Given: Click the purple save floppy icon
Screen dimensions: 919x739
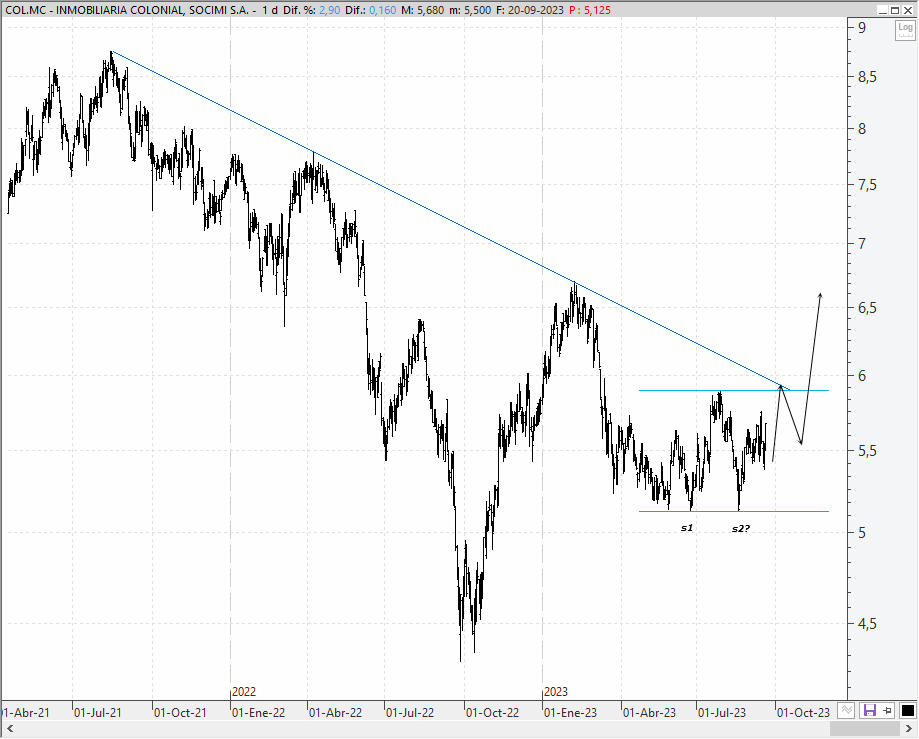Looking at the screenshot, I should [869, 711].
